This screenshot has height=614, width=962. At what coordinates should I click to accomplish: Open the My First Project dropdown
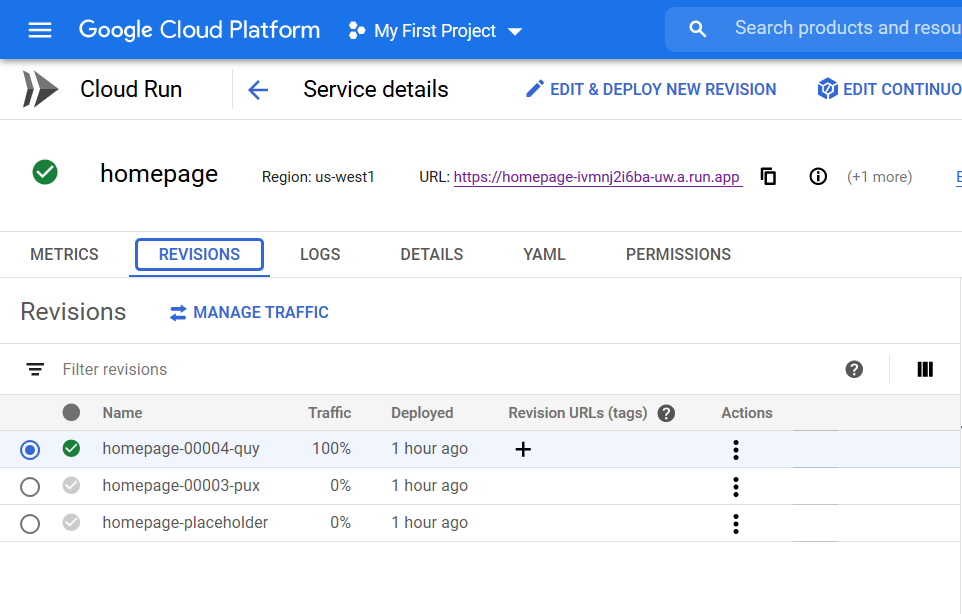tap(435, 30)
